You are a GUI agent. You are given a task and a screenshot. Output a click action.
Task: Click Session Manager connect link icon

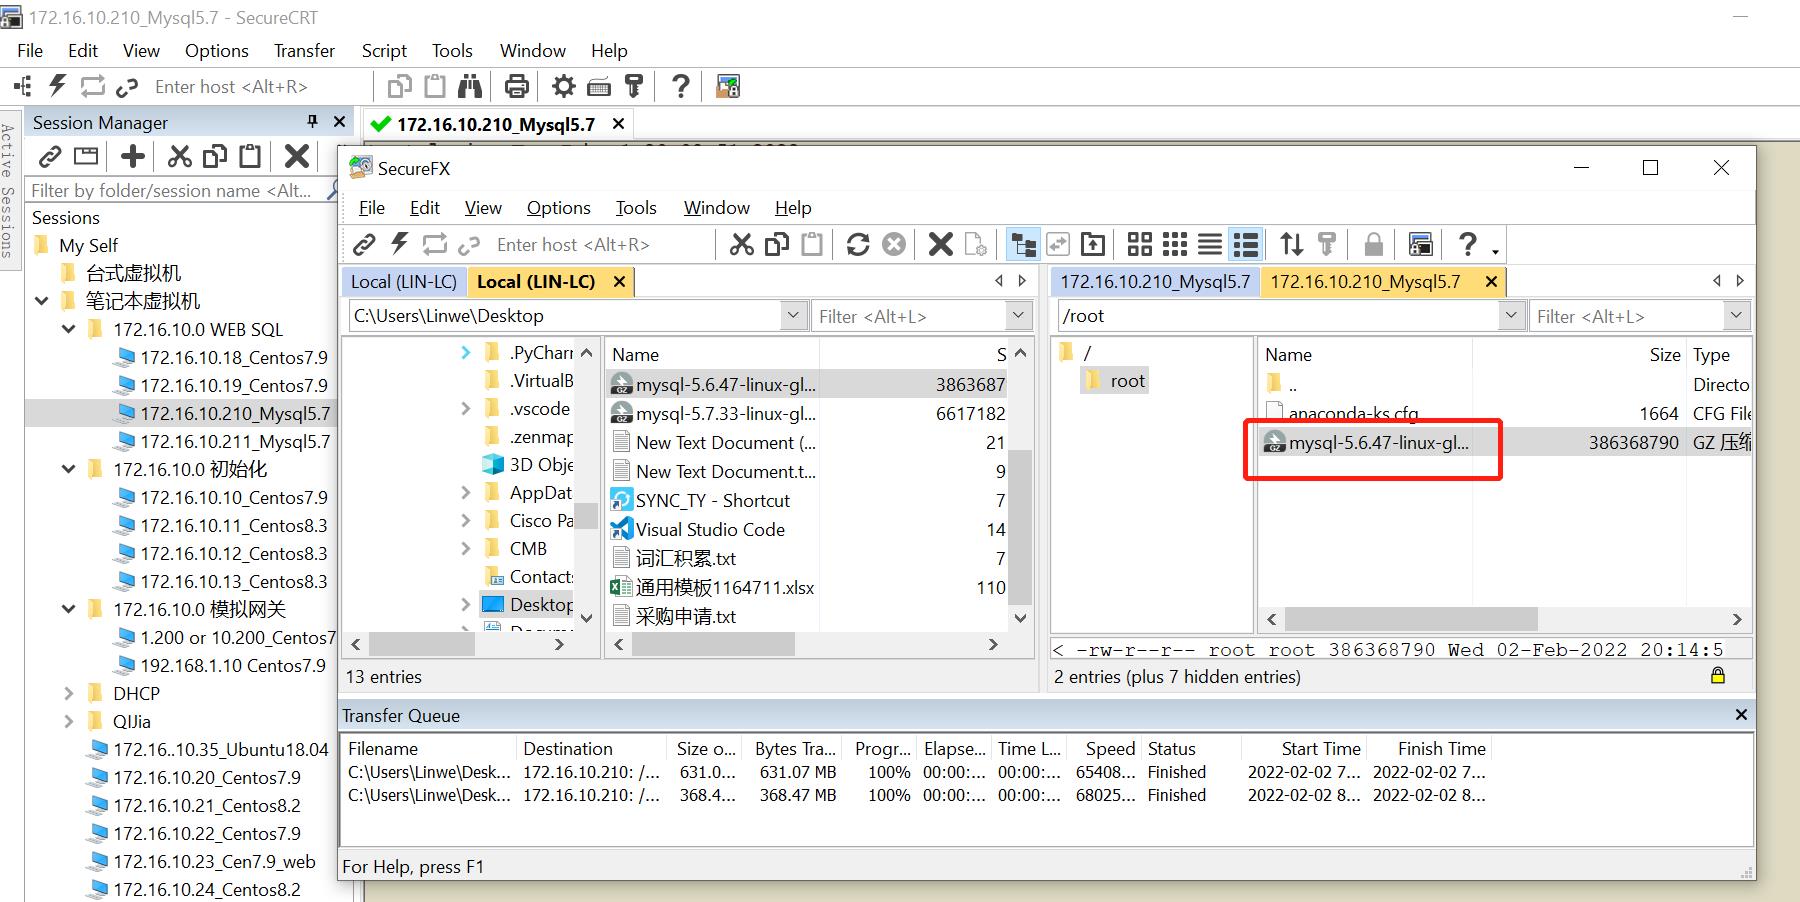[x=50, y=156]
